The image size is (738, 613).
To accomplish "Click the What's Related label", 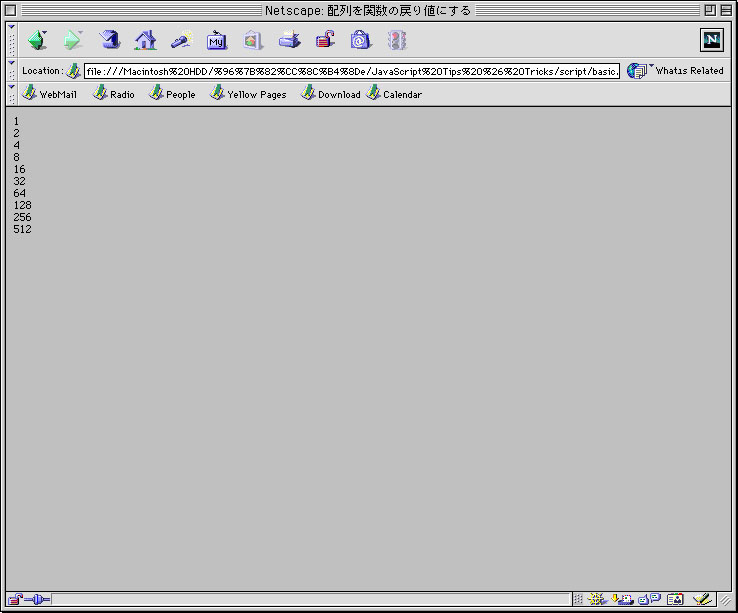I will point(690,71).
